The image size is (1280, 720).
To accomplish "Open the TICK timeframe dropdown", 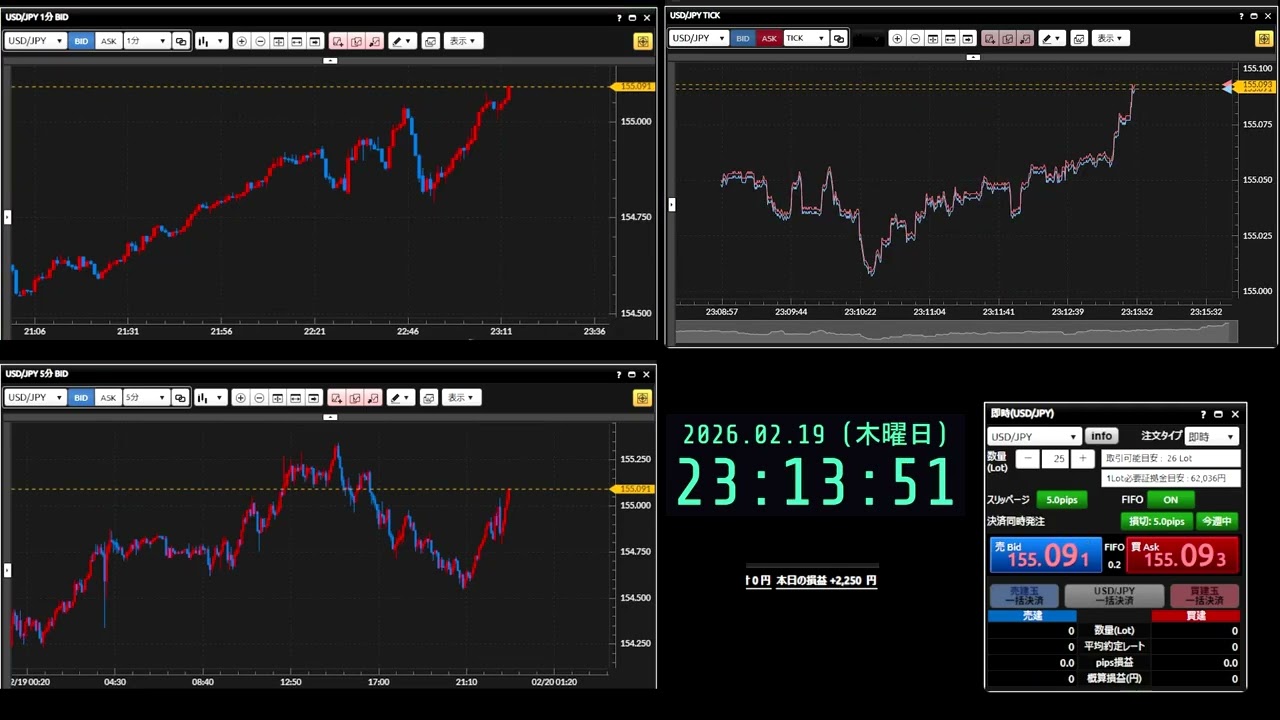I will pos(805,38).
